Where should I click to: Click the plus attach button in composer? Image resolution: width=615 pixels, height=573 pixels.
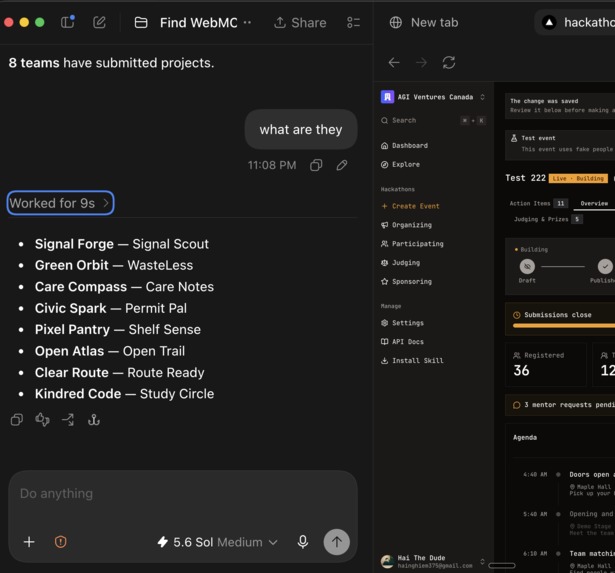(x=29, y=542)
